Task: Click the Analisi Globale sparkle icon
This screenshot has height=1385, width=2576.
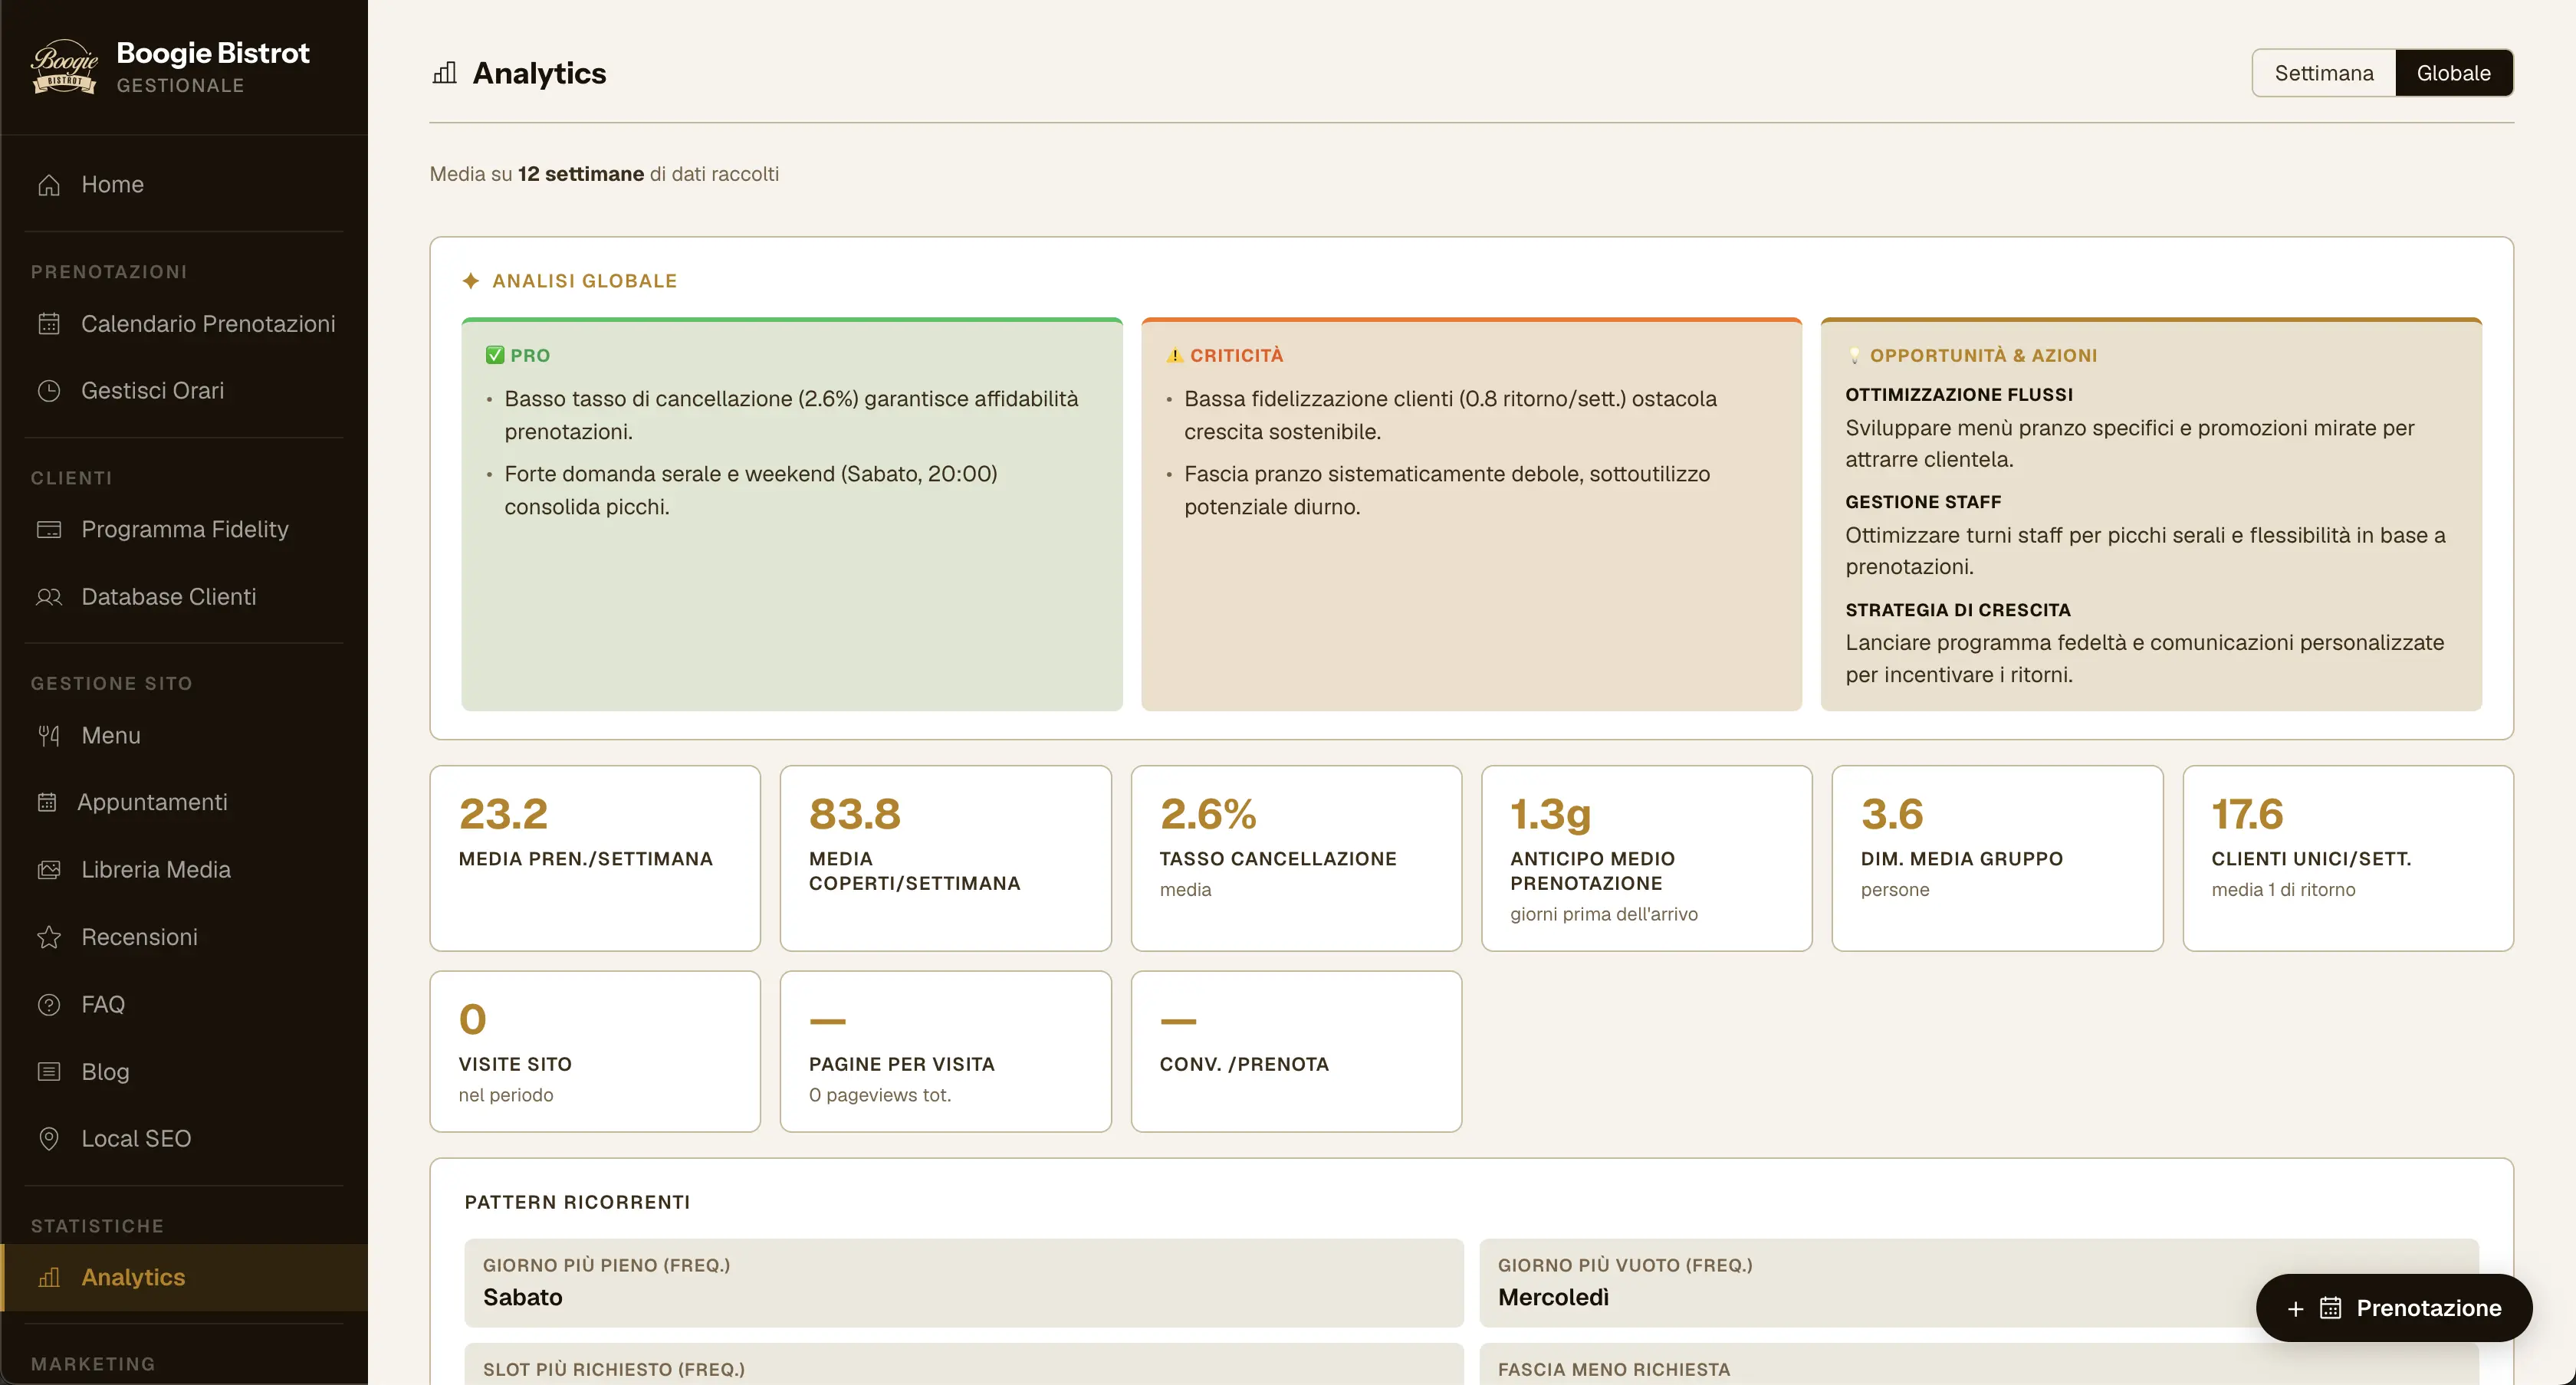Action: coord(471,281)
